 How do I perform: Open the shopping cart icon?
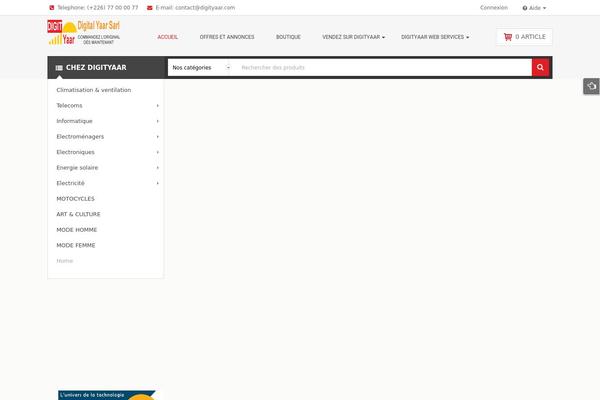click(508, 37)
